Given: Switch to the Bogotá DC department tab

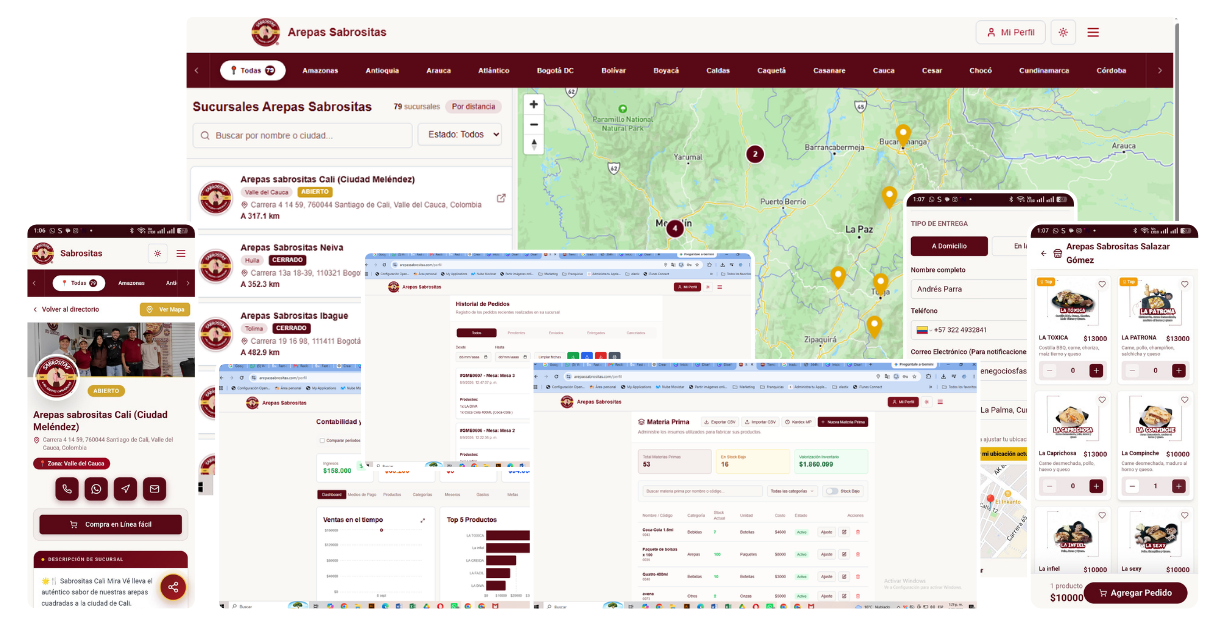Looking at the screenshot, I should coord(555,70).
